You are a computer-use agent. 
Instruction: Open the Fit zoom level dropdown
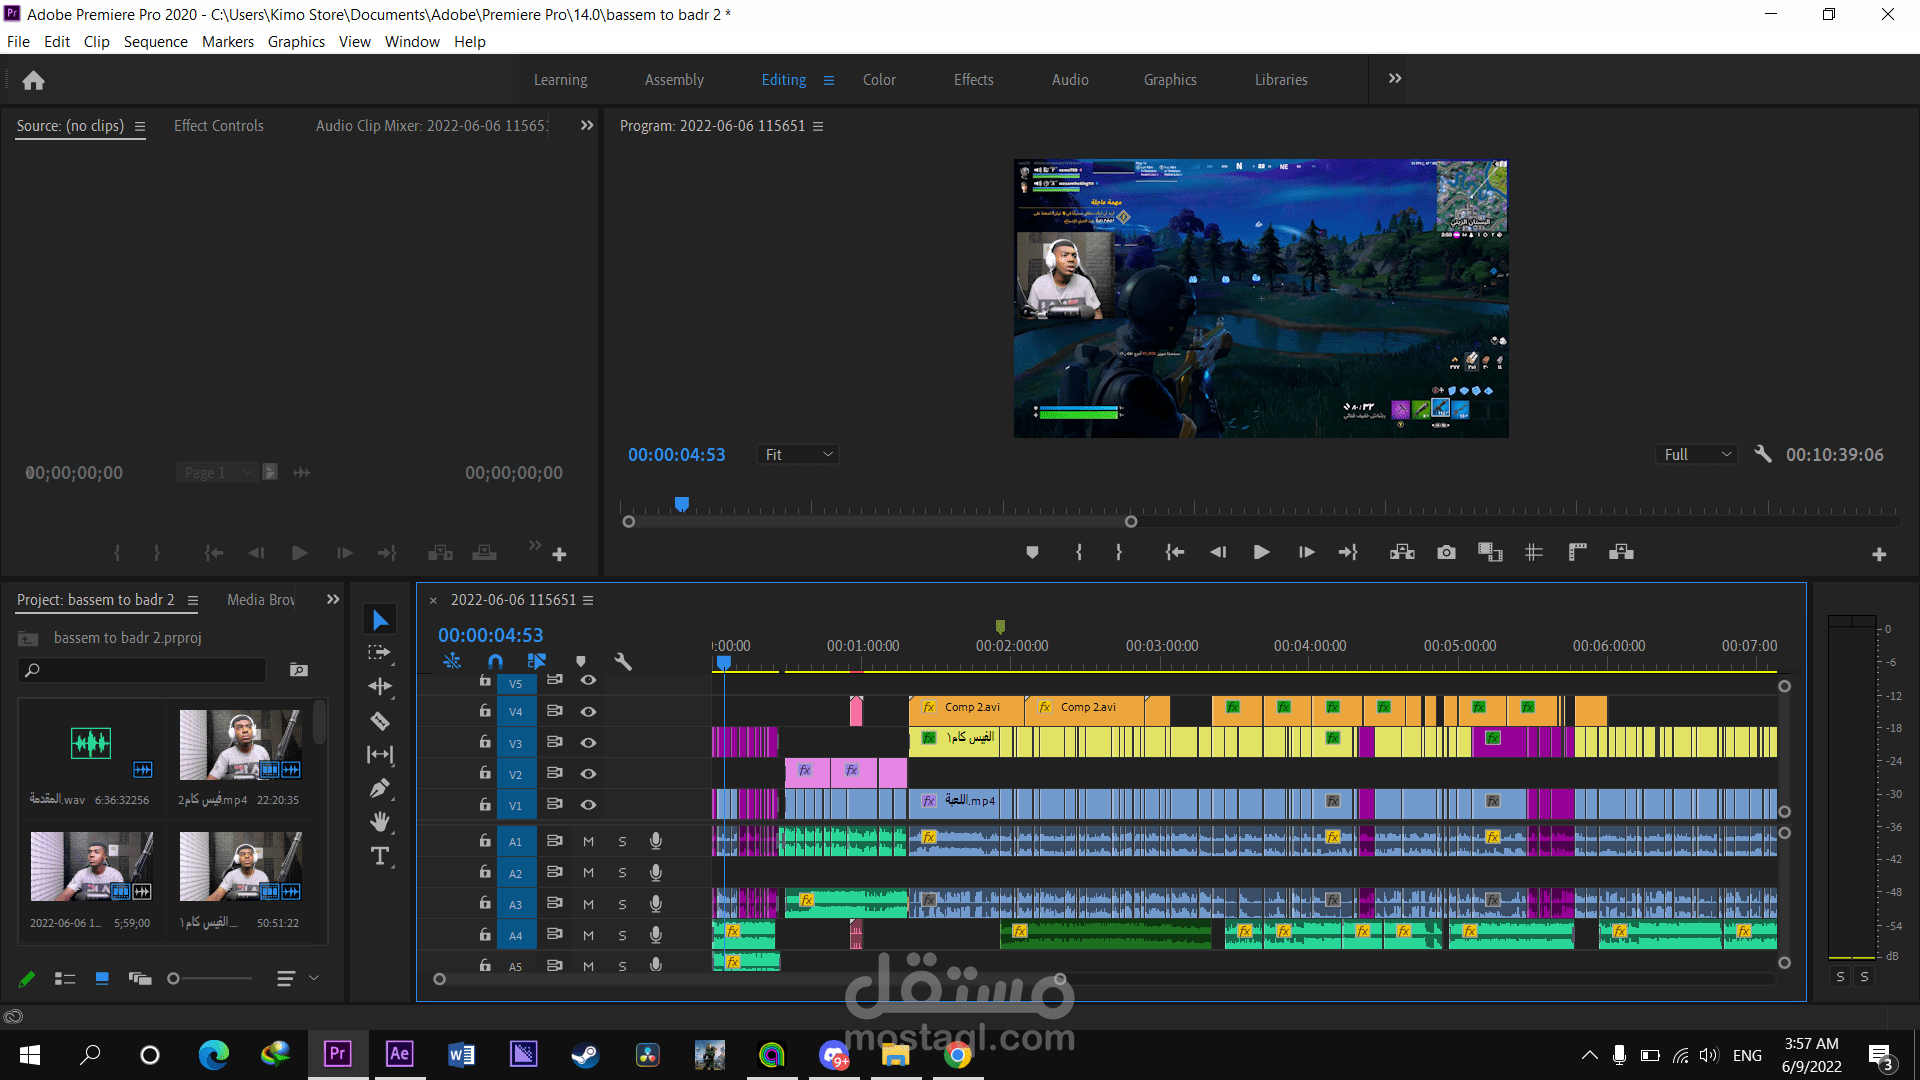pos(797,455)
